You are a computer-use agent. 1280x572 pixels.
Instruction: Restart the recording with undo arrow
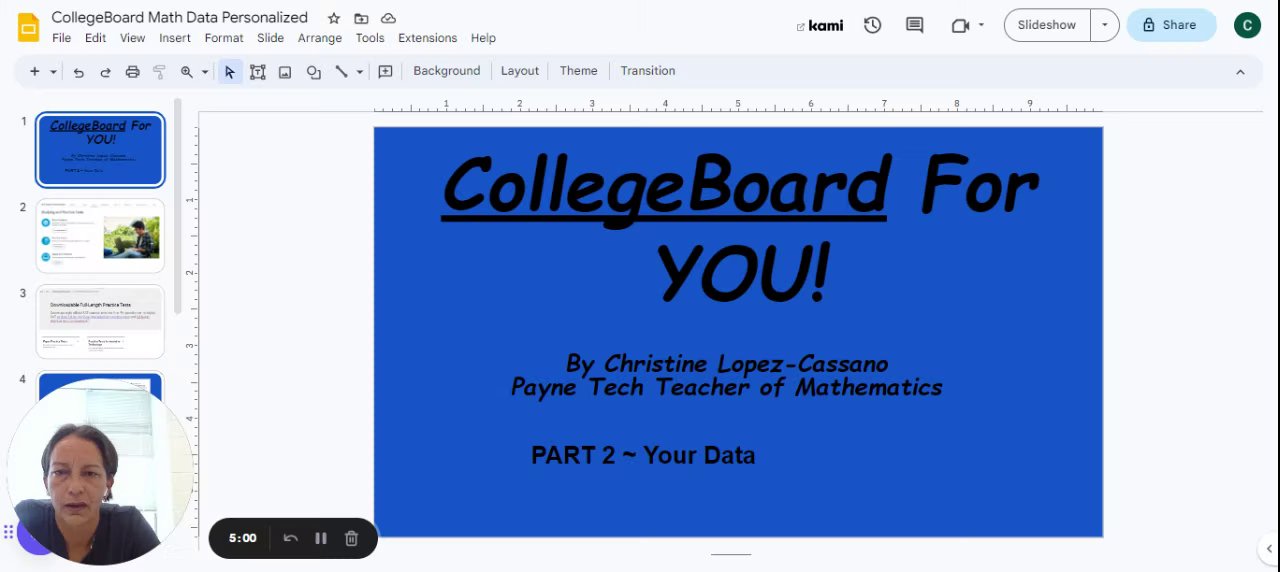(x=291, y=538)
